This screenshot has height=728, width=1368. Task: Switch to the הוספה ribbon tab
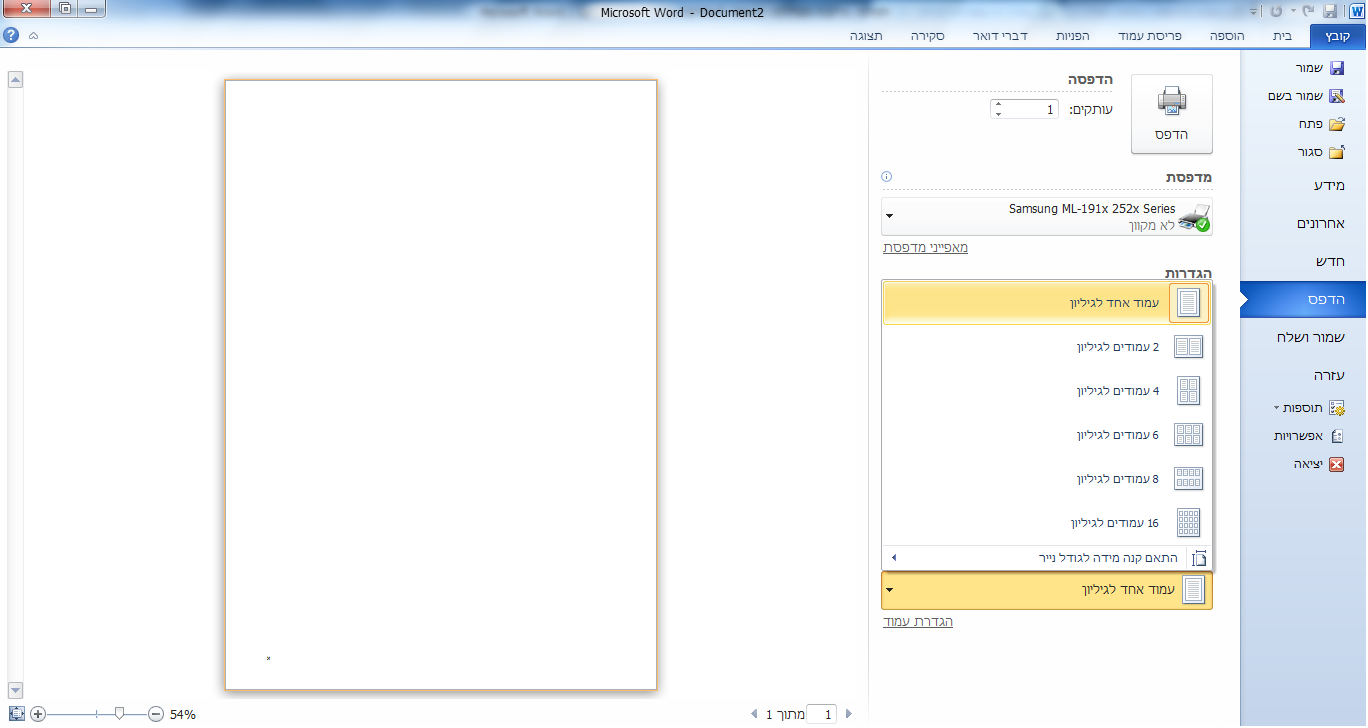coord(1226,36)
